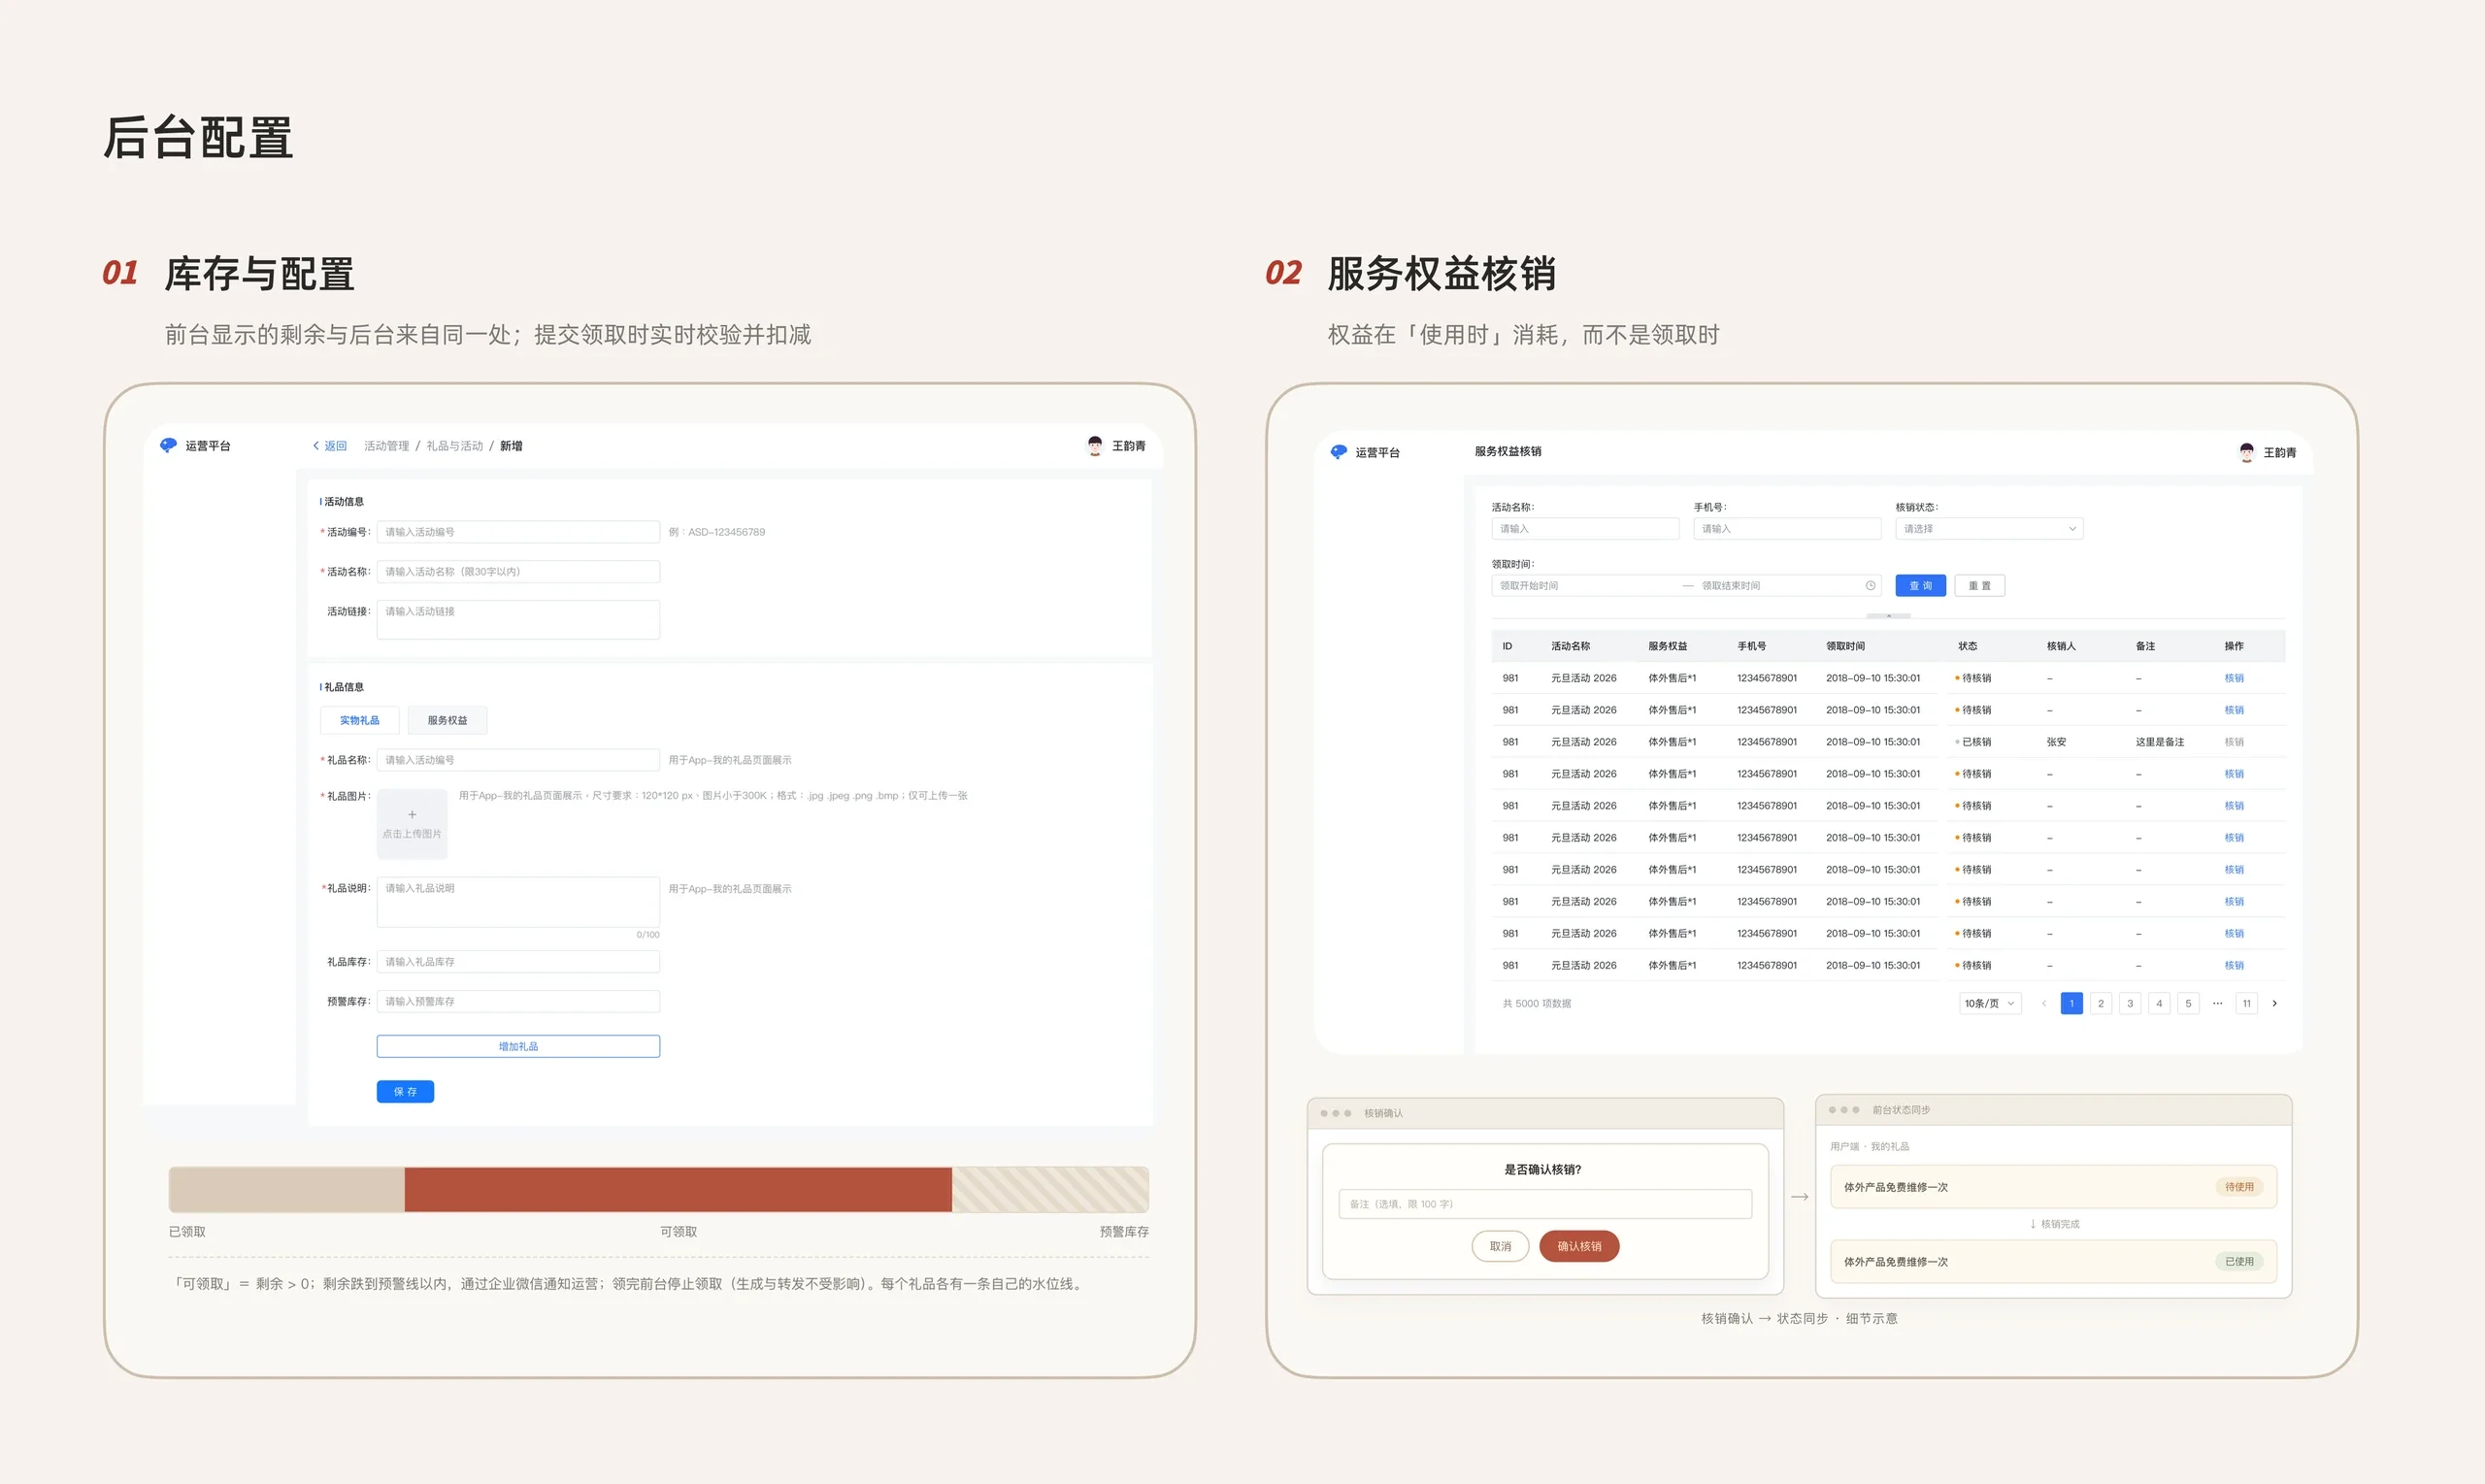Click the 保存 button

[x=405, y=1092]
